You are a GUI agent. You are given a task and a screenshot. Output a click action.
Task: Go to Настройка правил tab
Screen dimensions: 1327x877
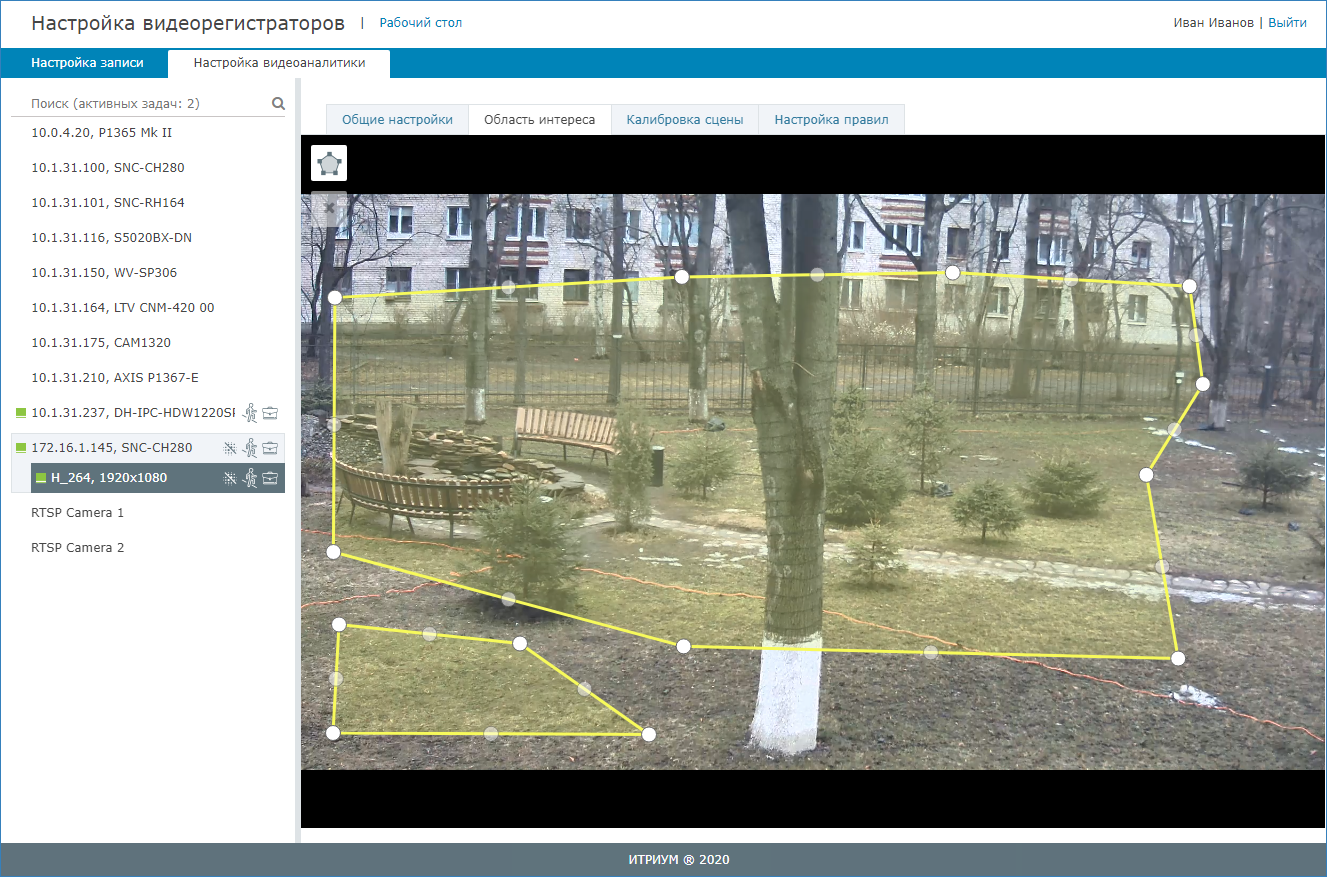(831, 119)
